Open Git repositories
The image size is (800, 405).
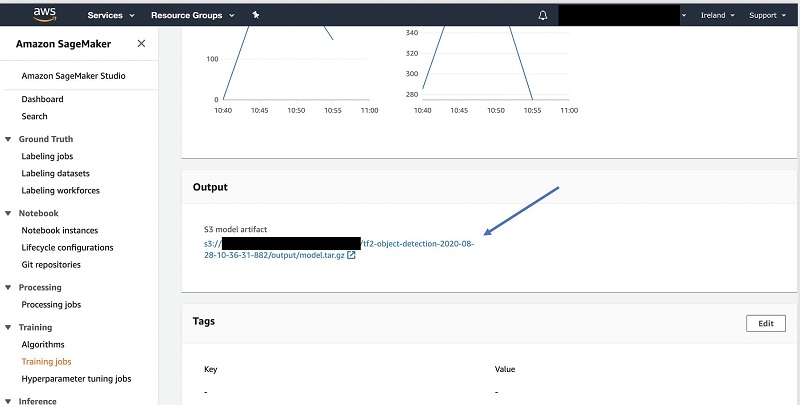pos(51,264)
